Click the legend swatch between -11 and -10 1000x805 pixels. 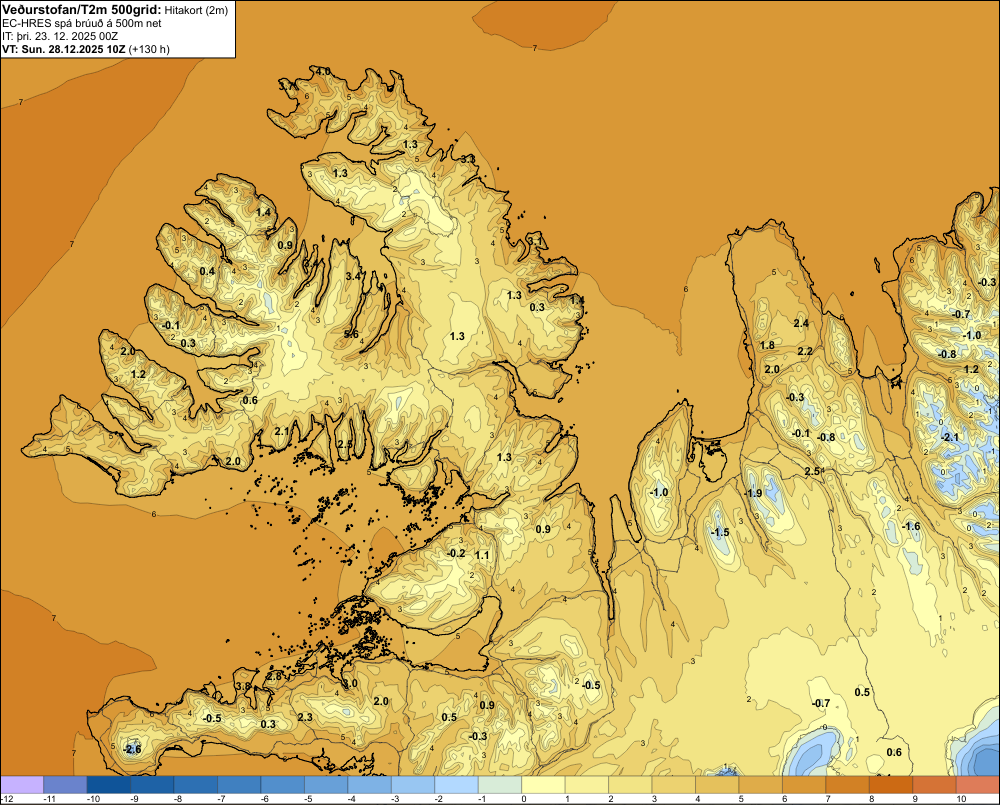(x=65, y=785)
